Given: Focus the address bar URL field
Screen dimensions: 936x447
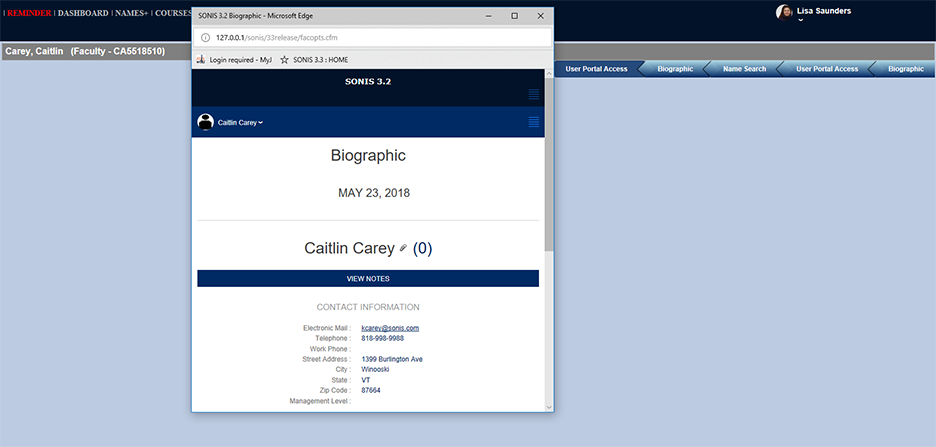Looking at the screenshot, I should point(372,37).
